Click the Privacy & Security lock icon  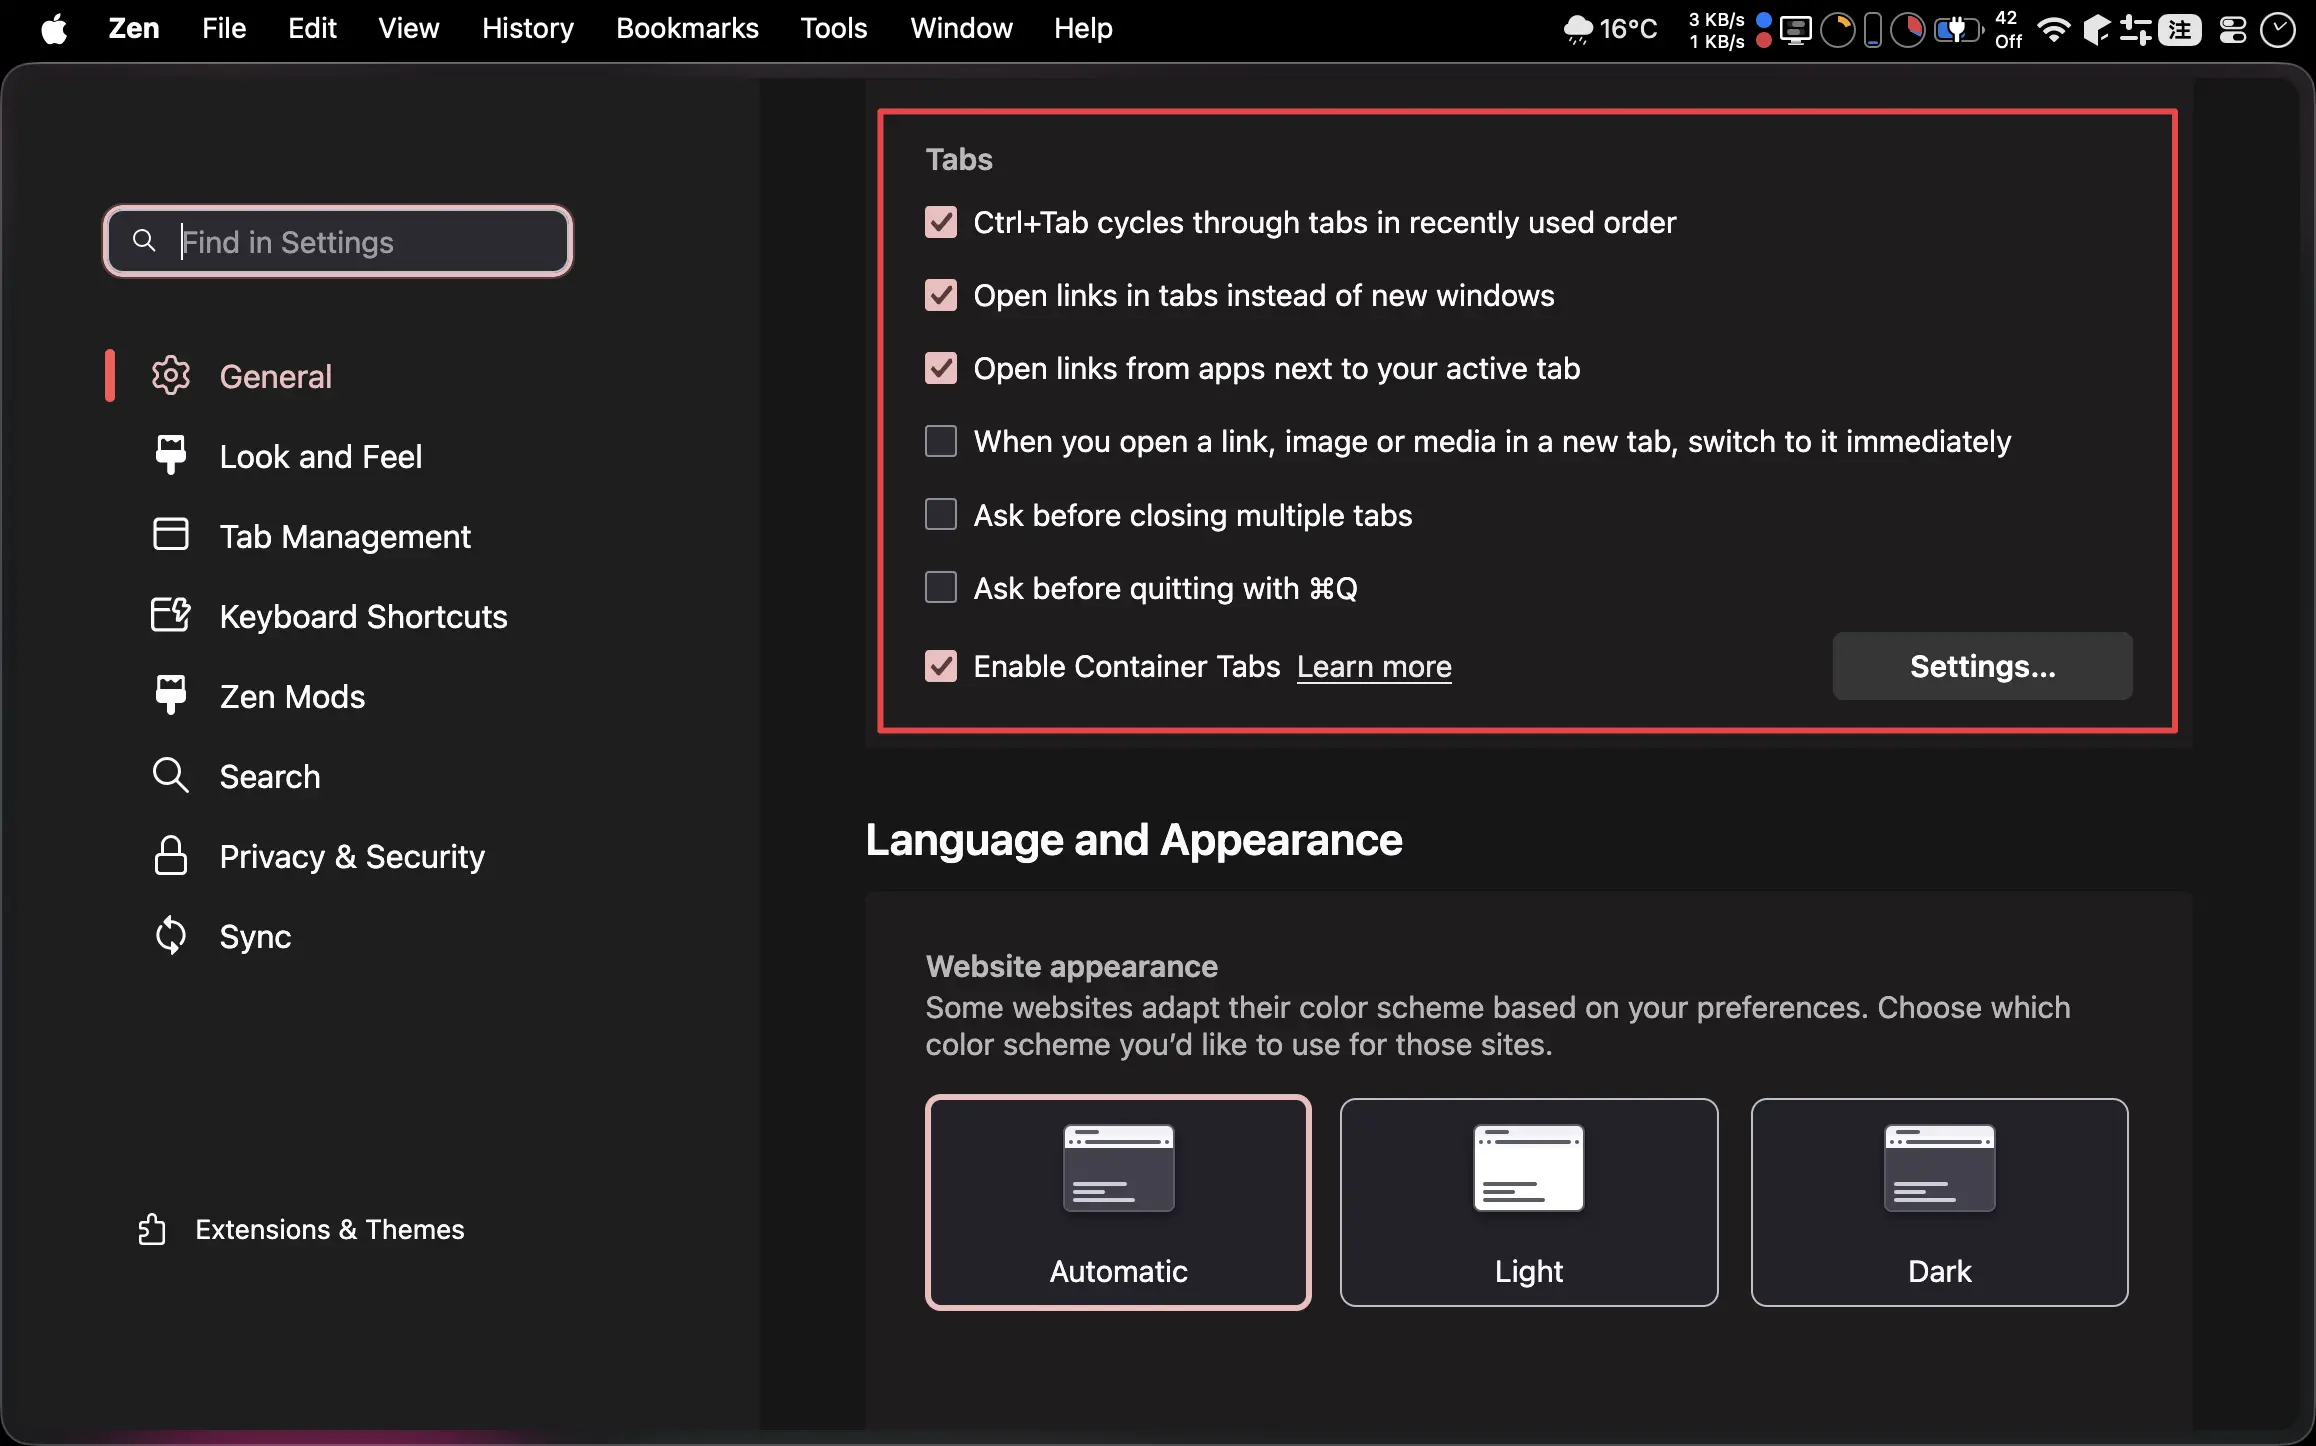170,856
